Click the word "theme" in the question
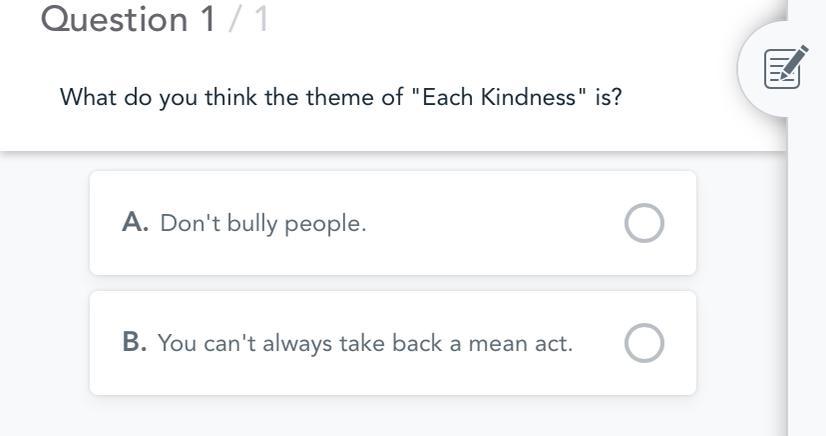Viewport: 826px width, 436px height. [366, 98]
